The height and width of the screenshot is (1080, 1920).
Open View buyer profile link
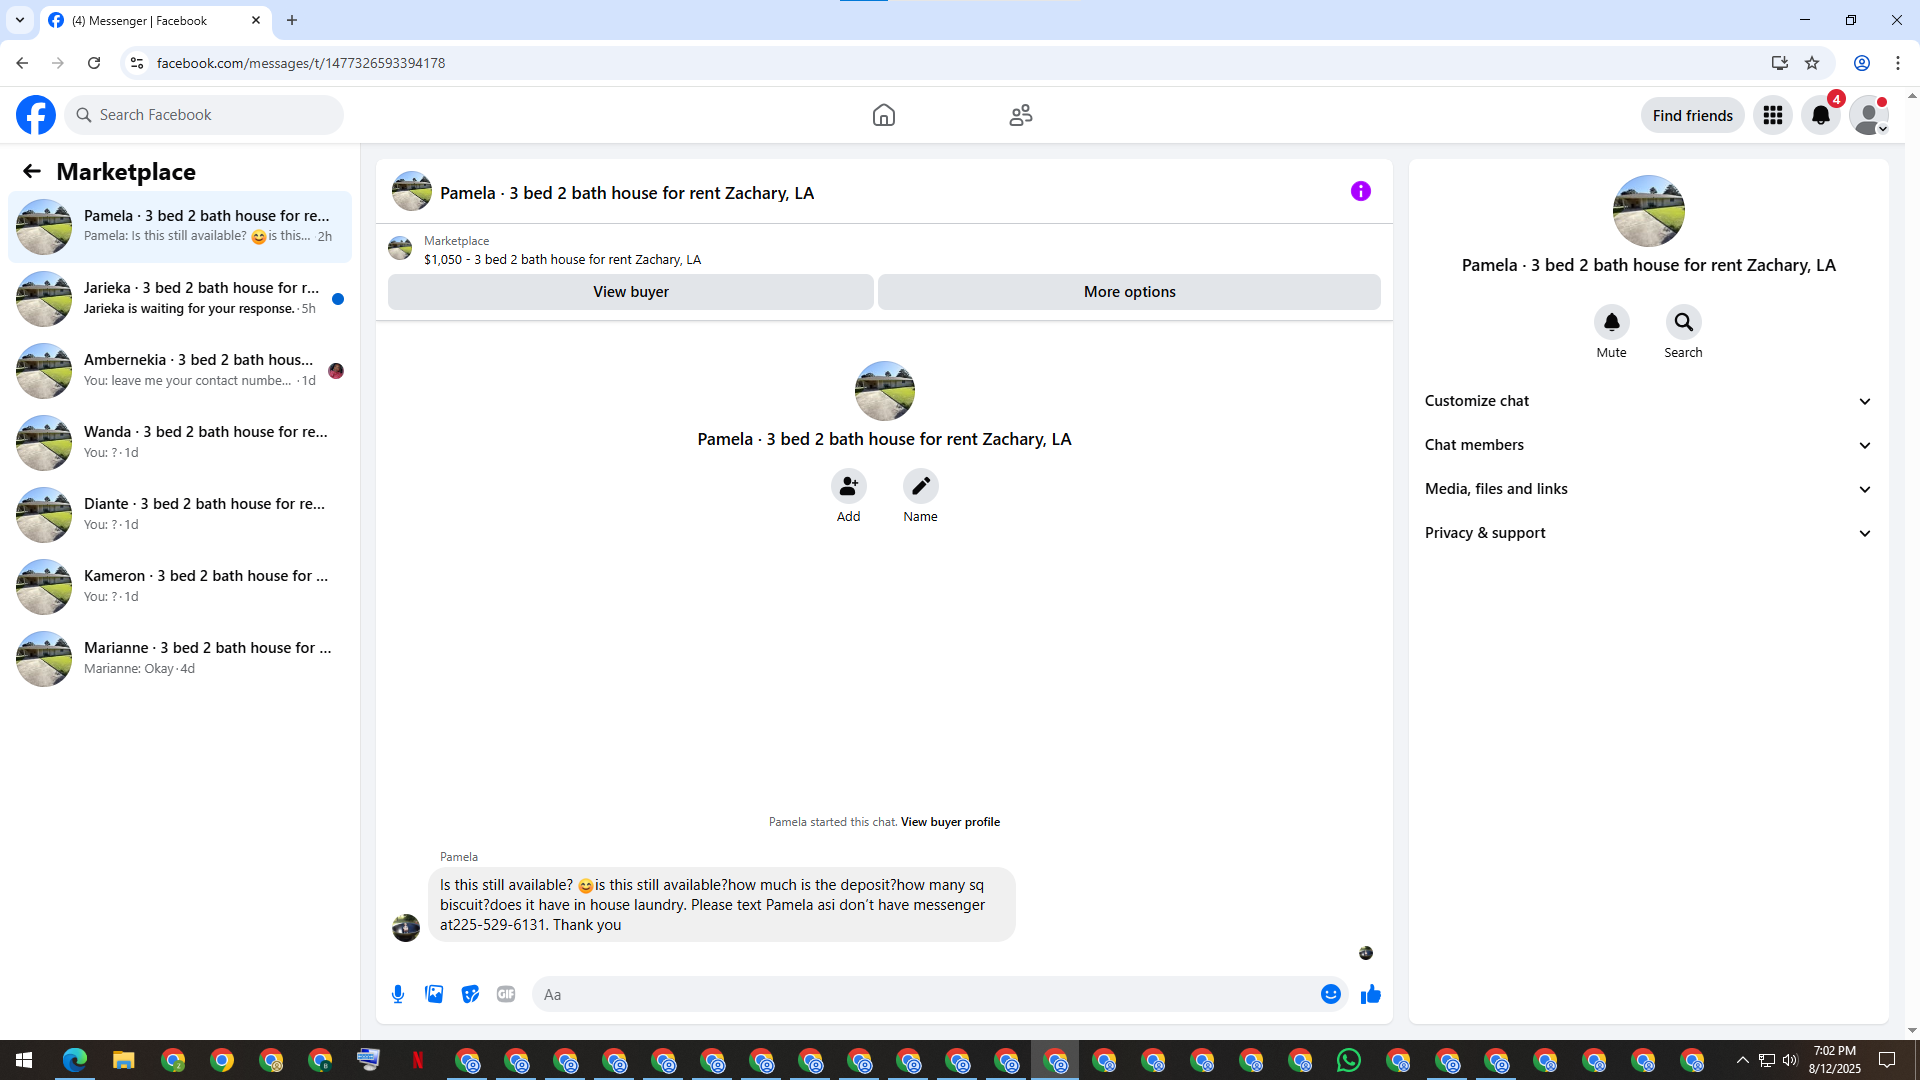[x=950, y=822]
